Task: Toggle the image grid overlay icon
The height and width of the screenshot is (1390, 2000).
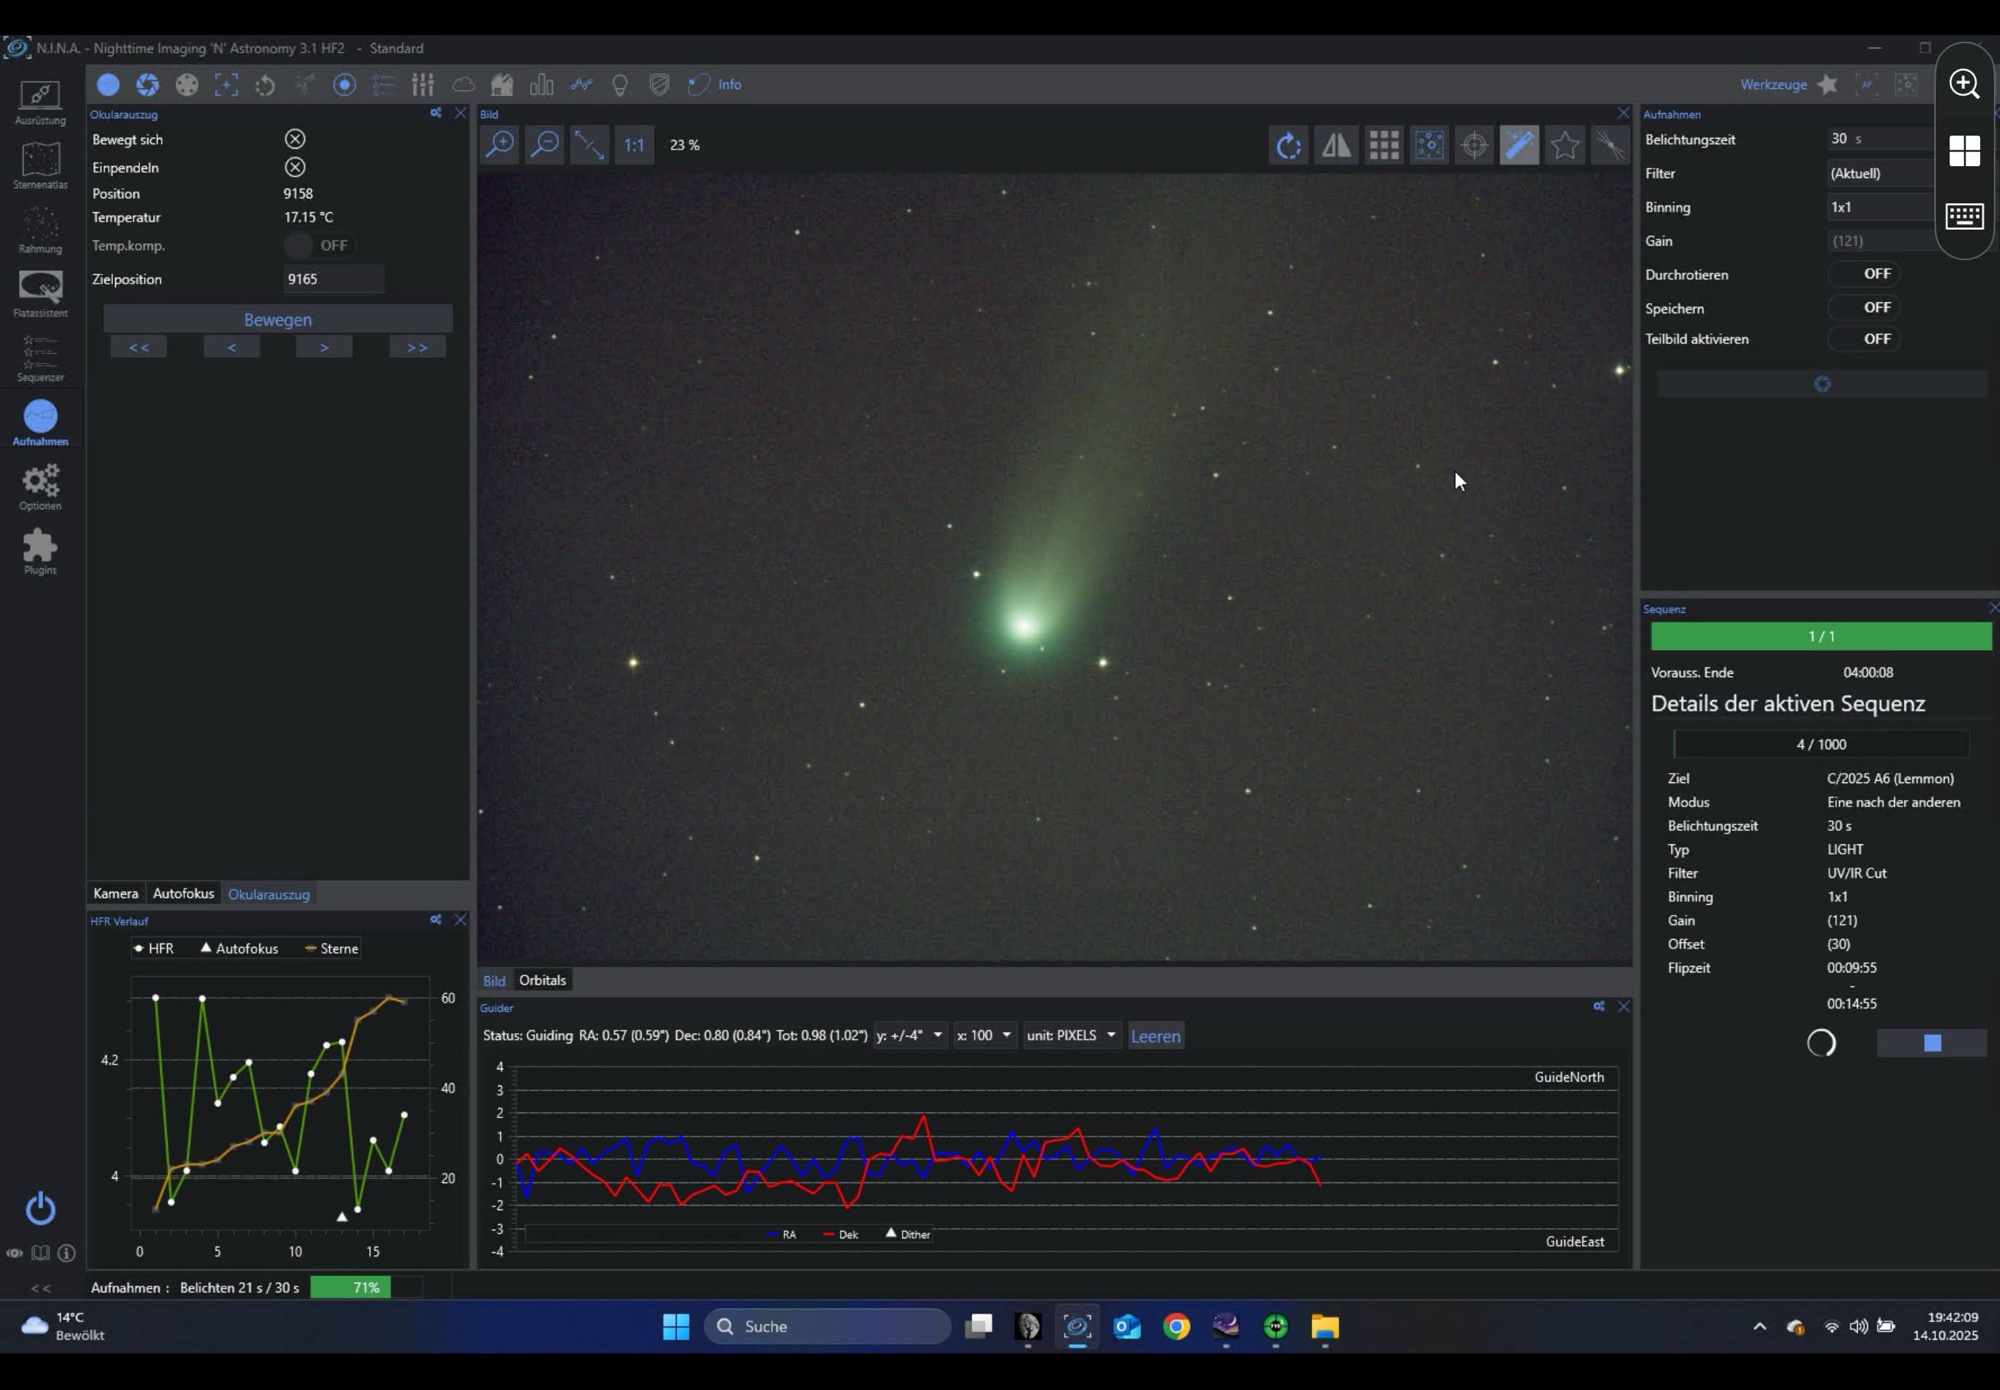Action: 1383,145
